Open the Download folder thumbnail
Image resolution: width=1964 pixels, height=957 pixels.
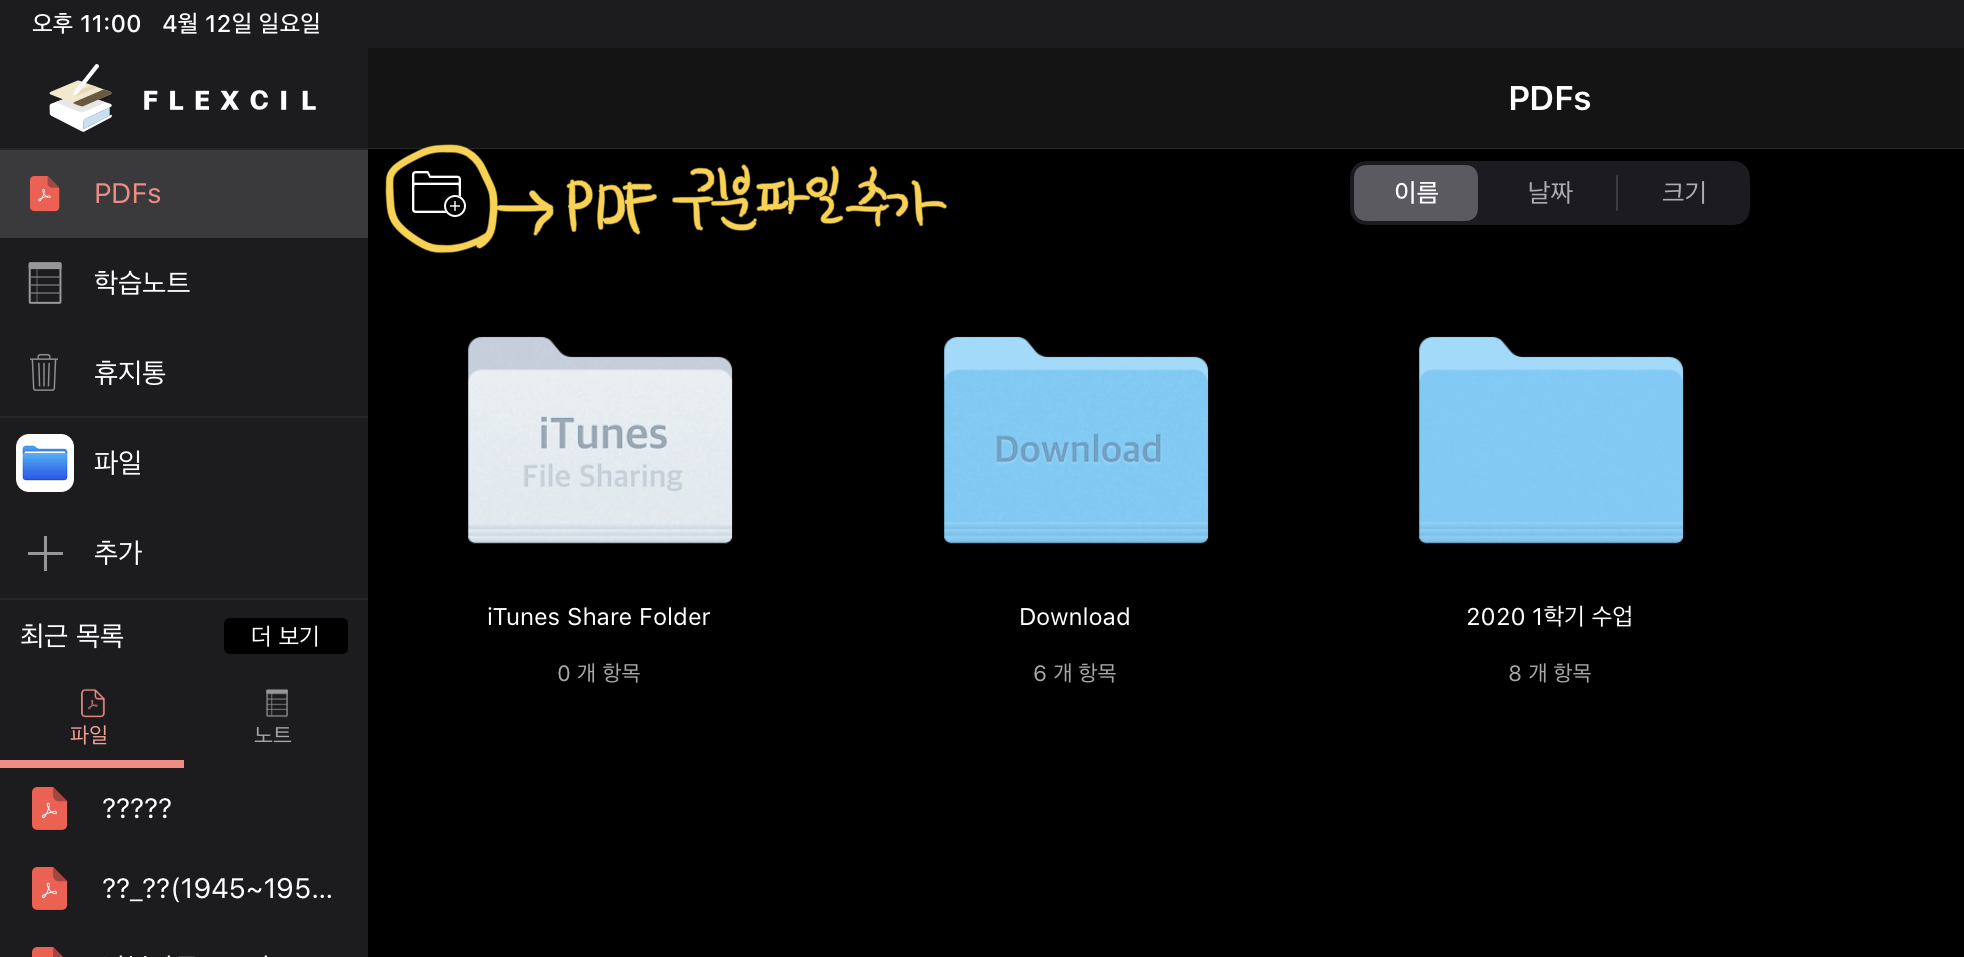point(1076,440)
